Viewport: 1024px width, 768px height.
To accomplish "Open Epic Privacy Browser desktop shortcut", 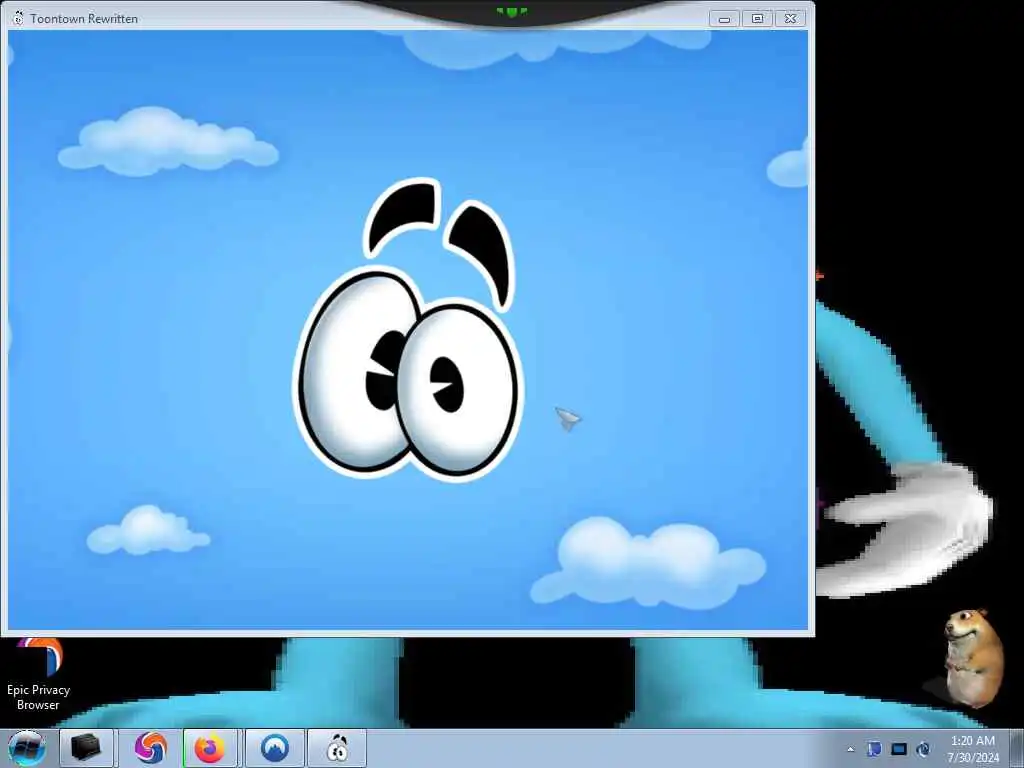I will point(38,676).
